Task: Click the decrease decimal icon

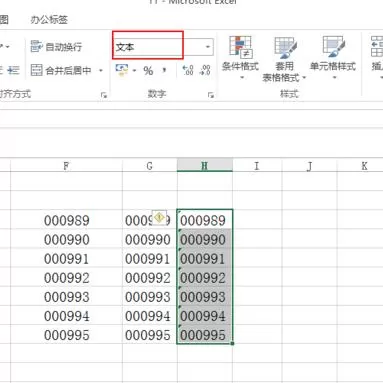Action: click(205, 70)
